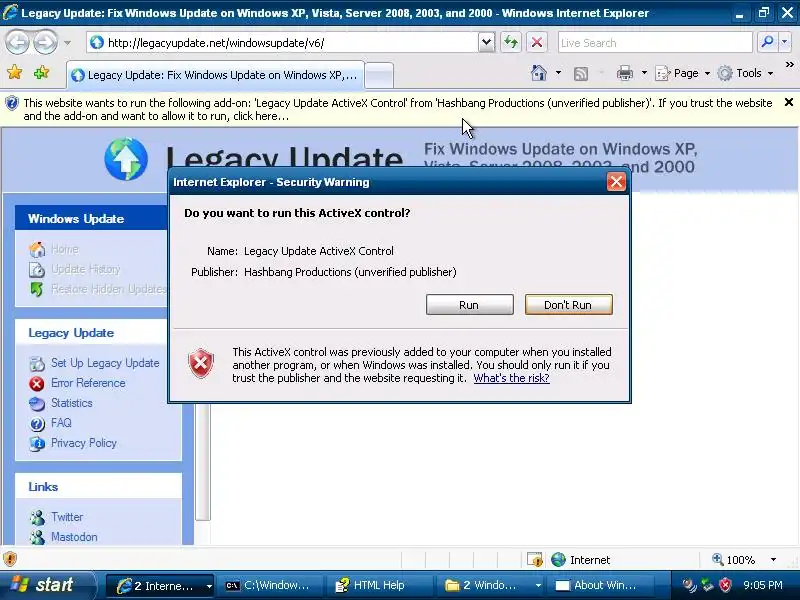The image size is (800, 600).
Task: Click the information bar add-on message
Action: pyautogui.click(x=398, y=109)
